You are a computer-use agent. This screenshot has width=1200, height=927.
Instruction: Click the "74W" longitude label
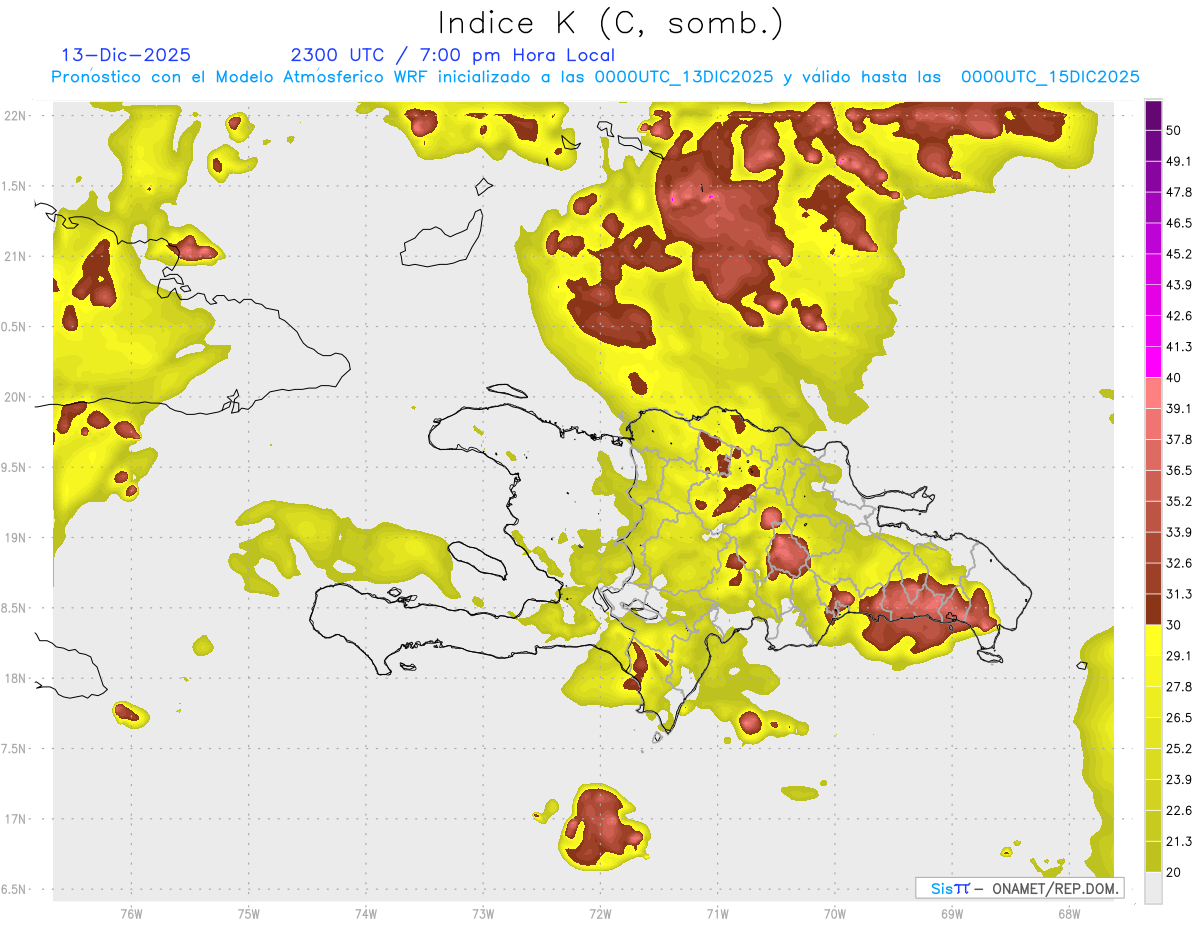click(x=366, y=913)
